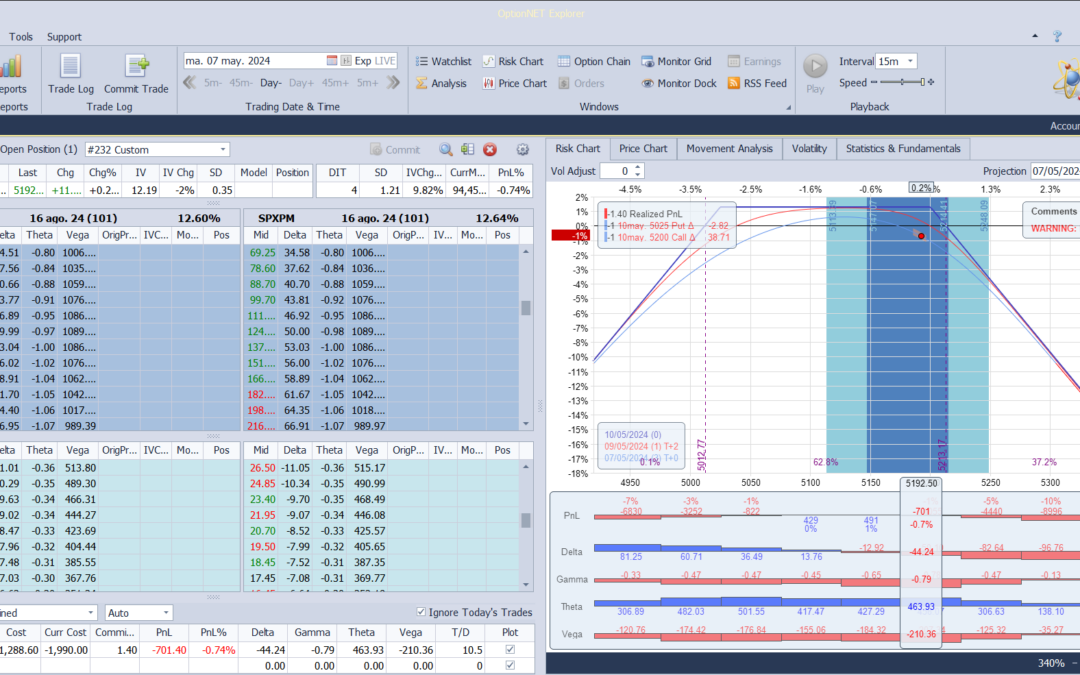This screenshot has width=1080, height=675.
Task: Expand the Auto dropdown
Action: (x=166, y=612)
